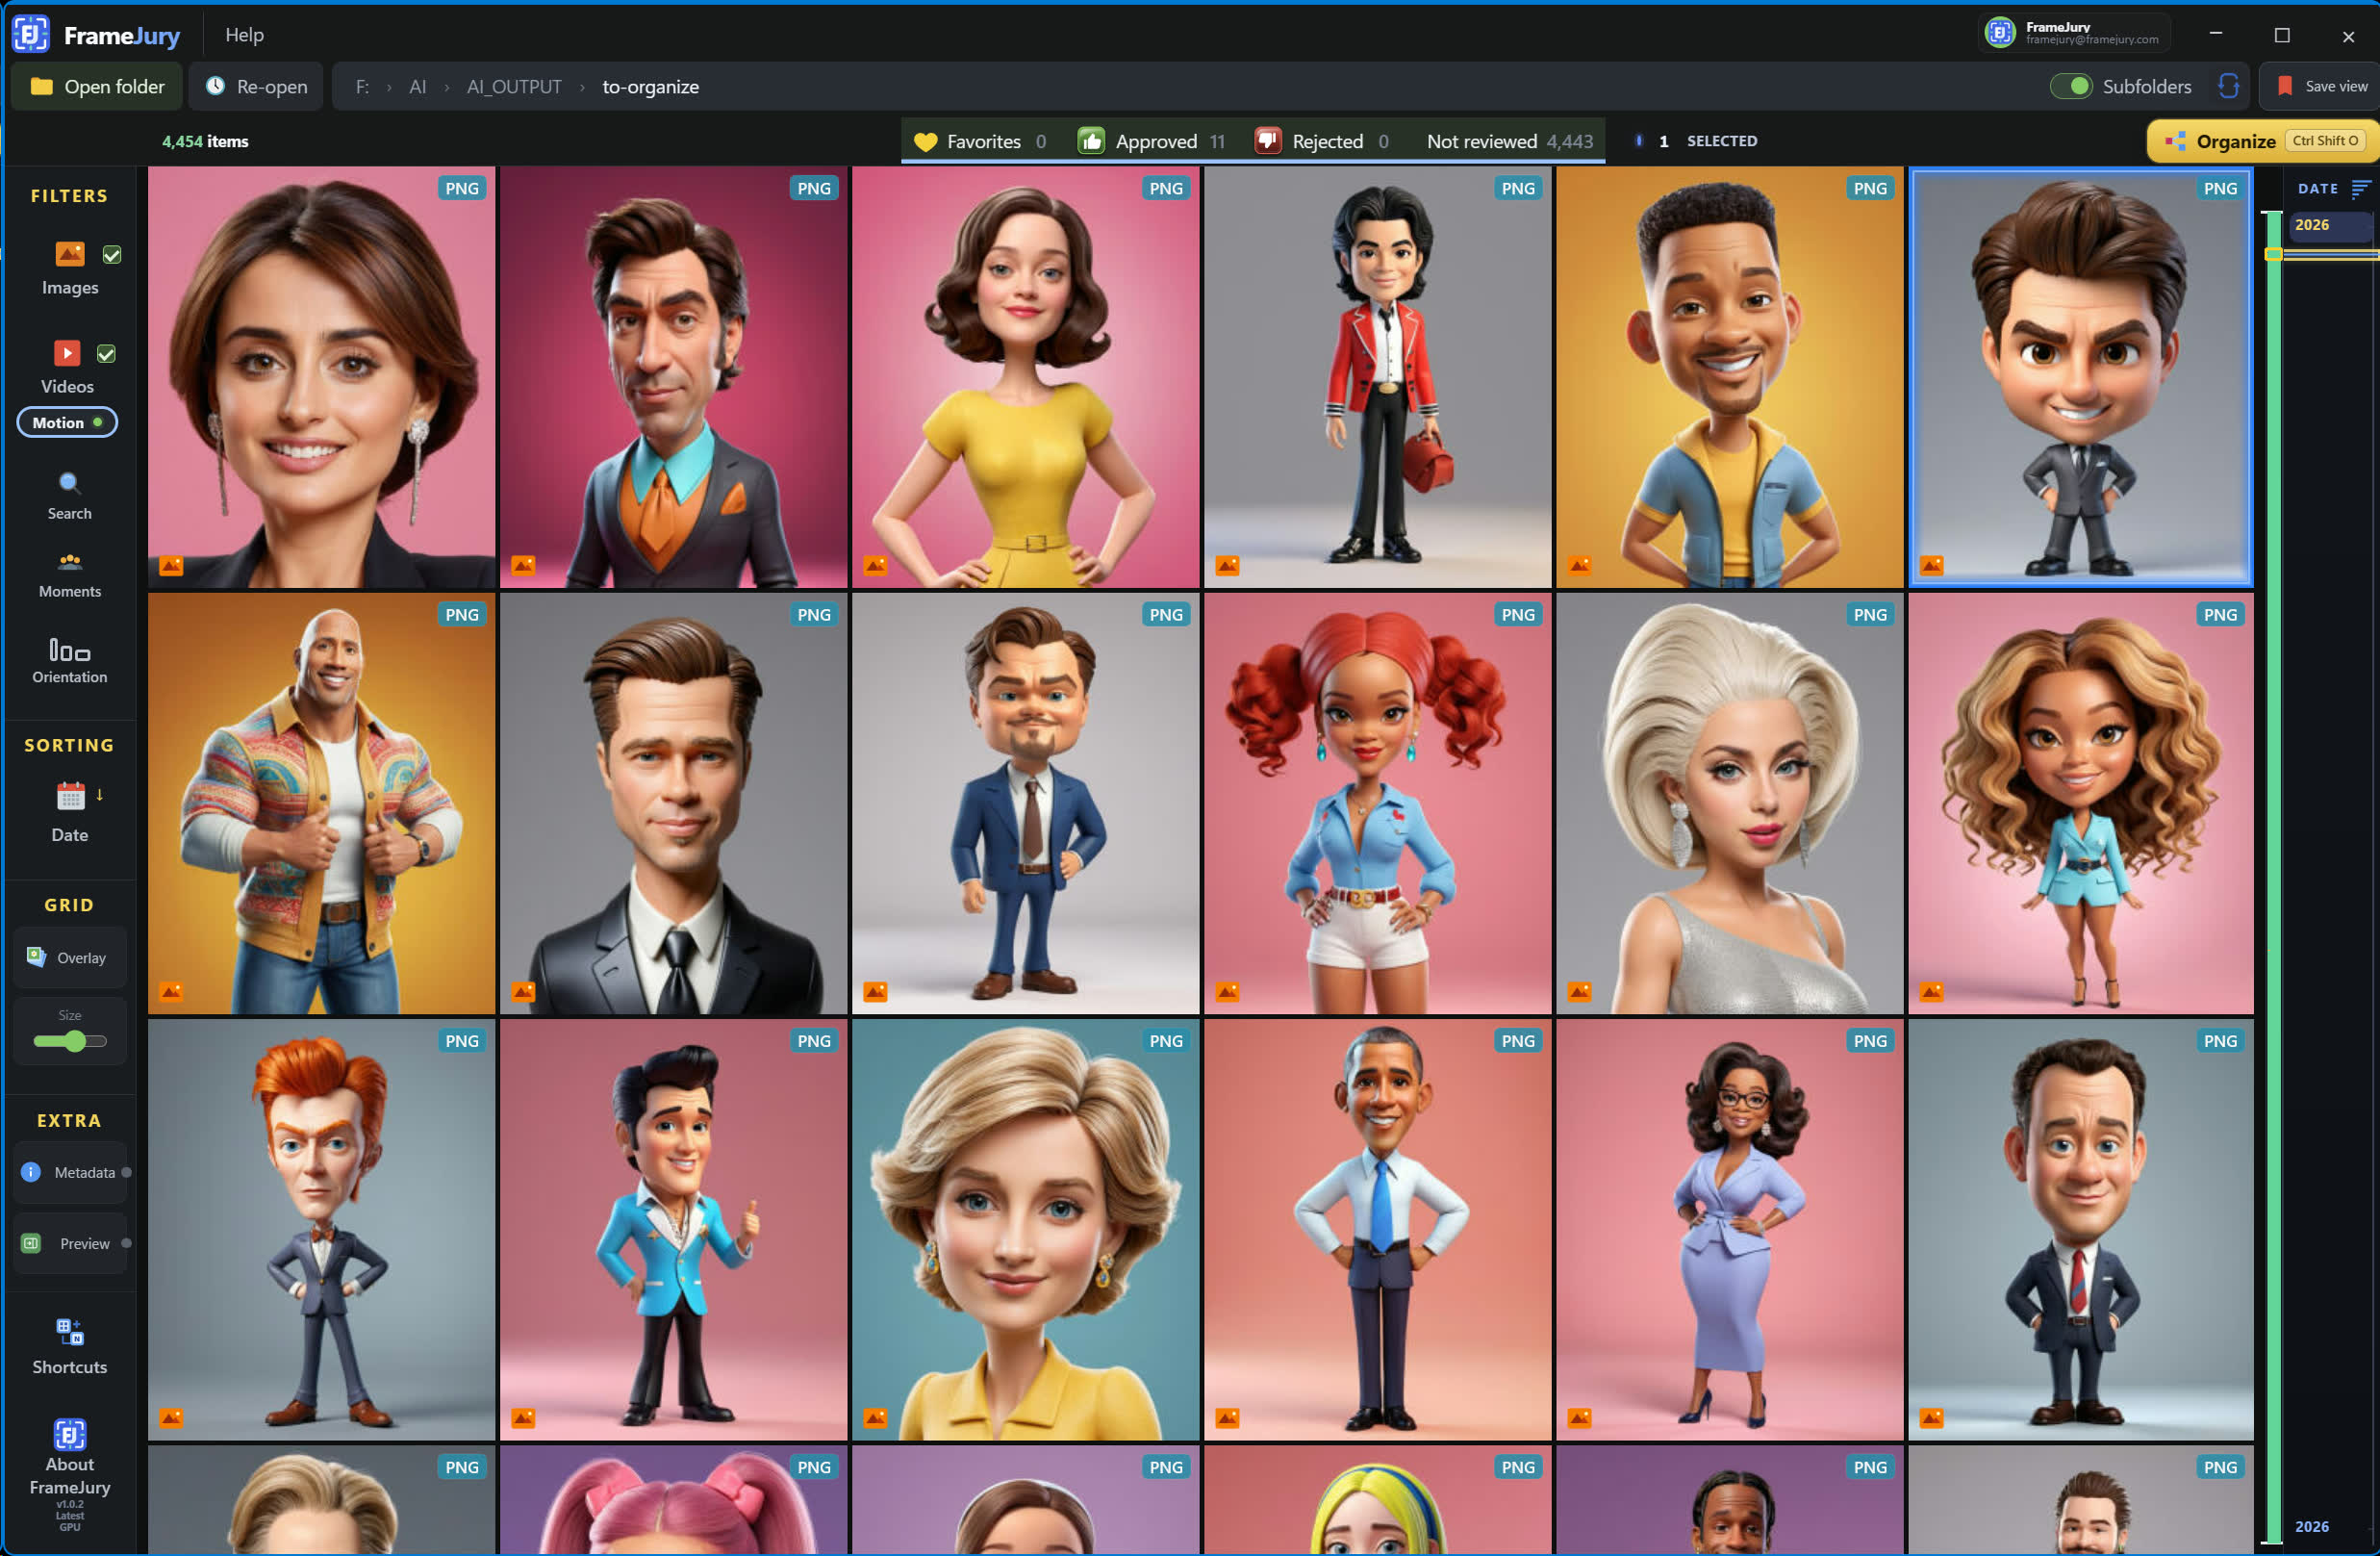Click image icon on blue-tie man thumbnail

point(1227,1418)
